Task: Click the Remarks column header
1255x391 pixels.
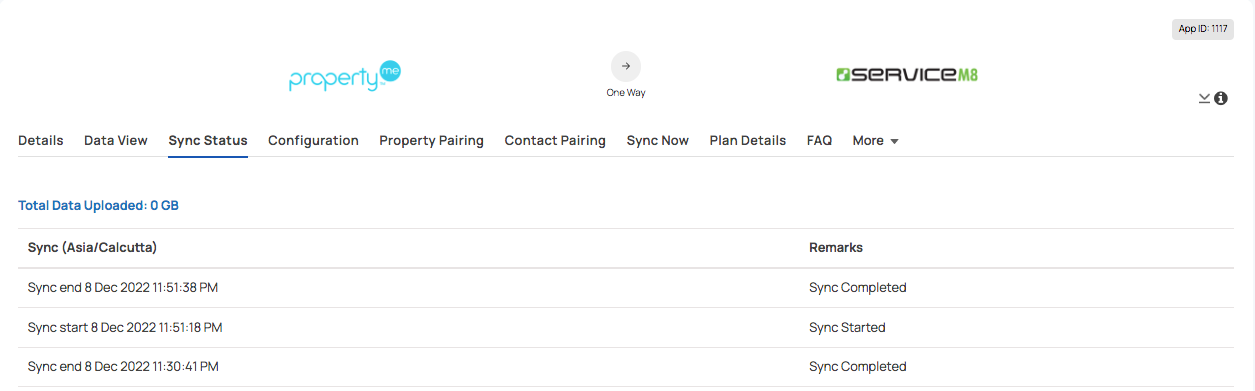Action: pyautogui.click(x=836, y=247)
